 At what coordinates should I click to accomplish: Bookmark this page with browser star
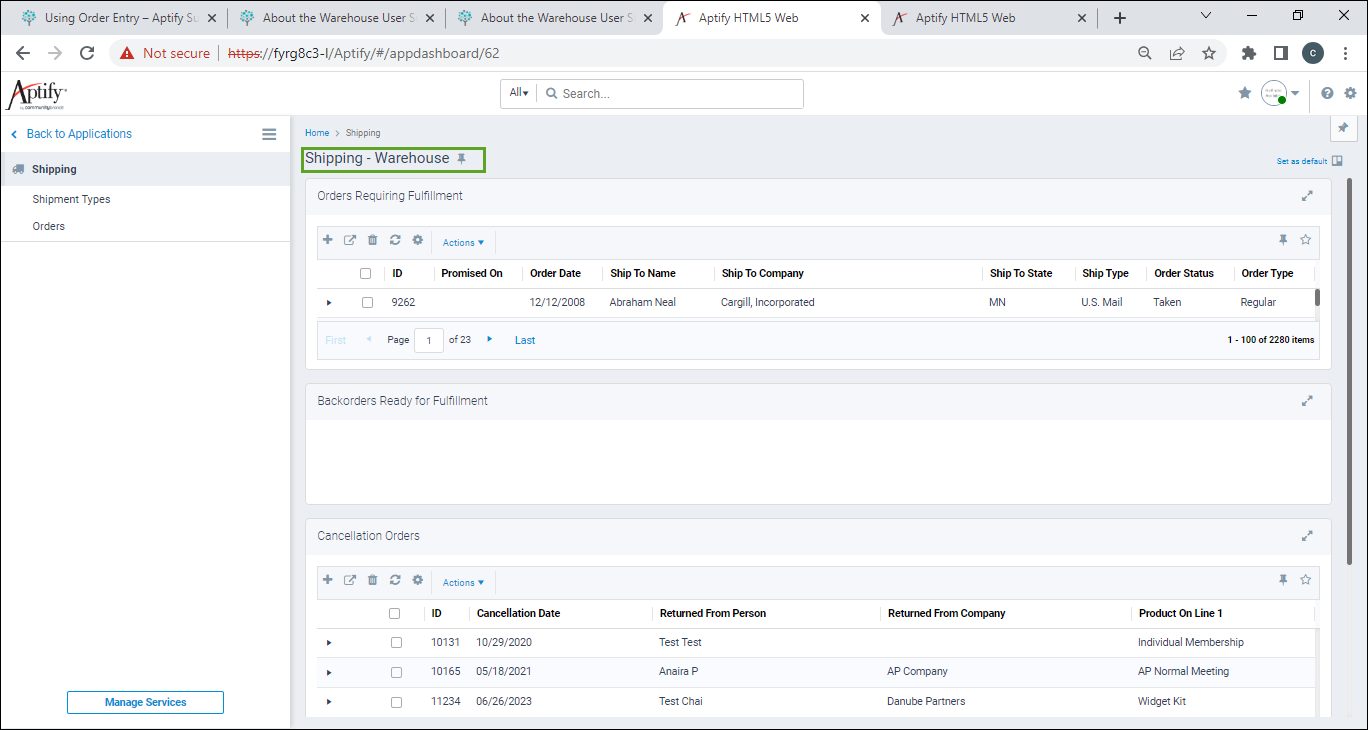coord(1209,53)
